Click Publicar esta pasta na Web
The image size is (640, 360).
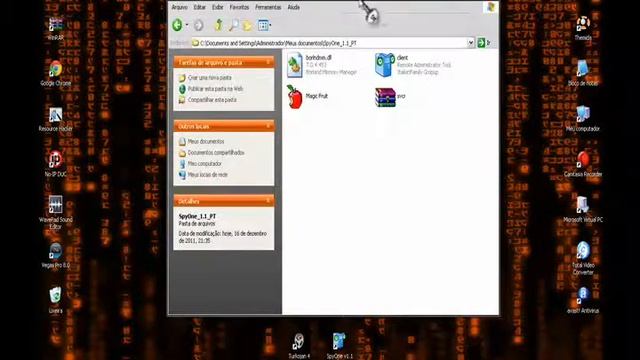pyautogui.click(x=215, y=89)
